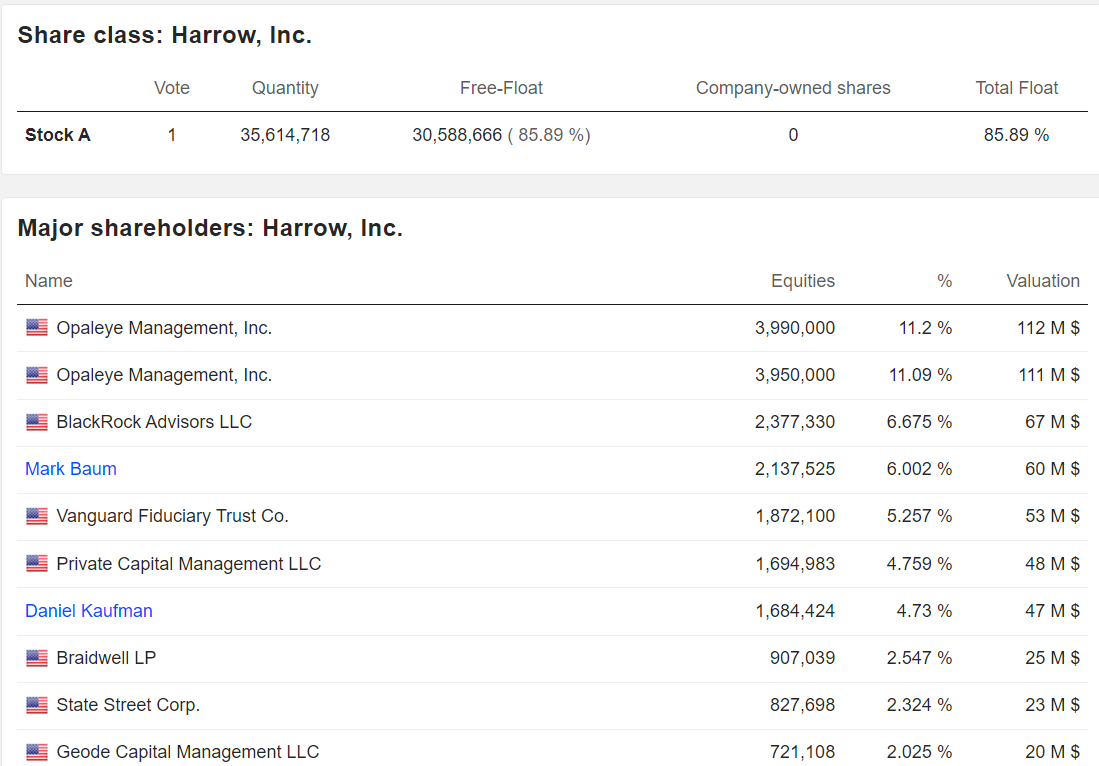Select the Opaleye Management name with 11.2 %

click(164, 328)
